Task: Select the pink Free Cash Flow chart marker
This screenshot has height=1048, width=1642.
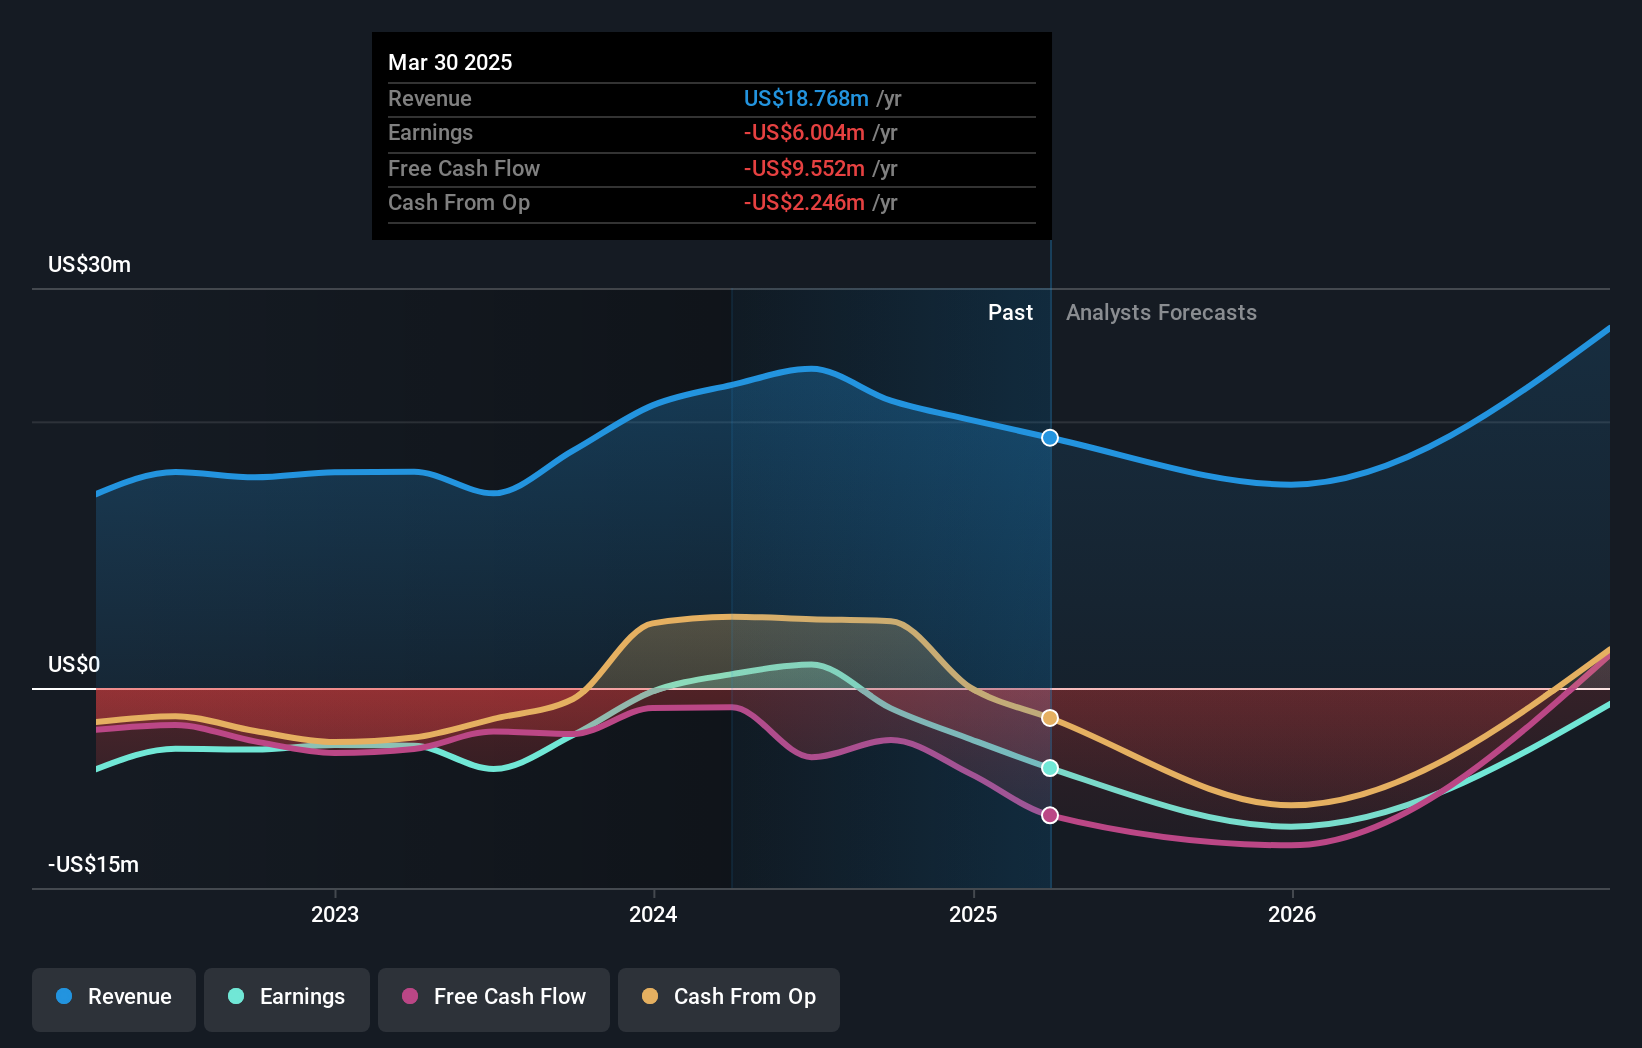Action: (1049, 815)
